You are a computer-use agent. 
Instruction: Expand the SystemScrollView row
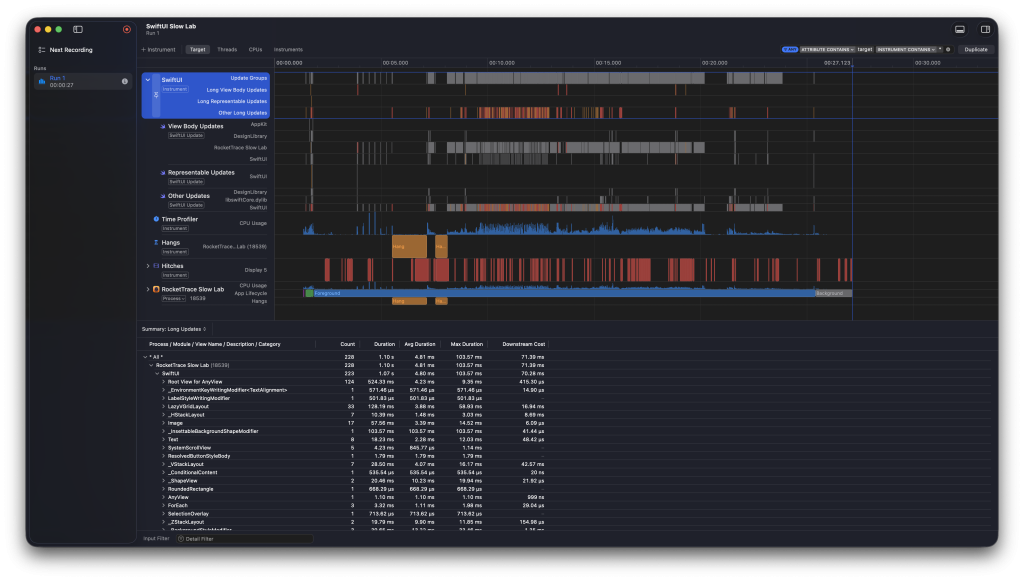click(163, 448)
